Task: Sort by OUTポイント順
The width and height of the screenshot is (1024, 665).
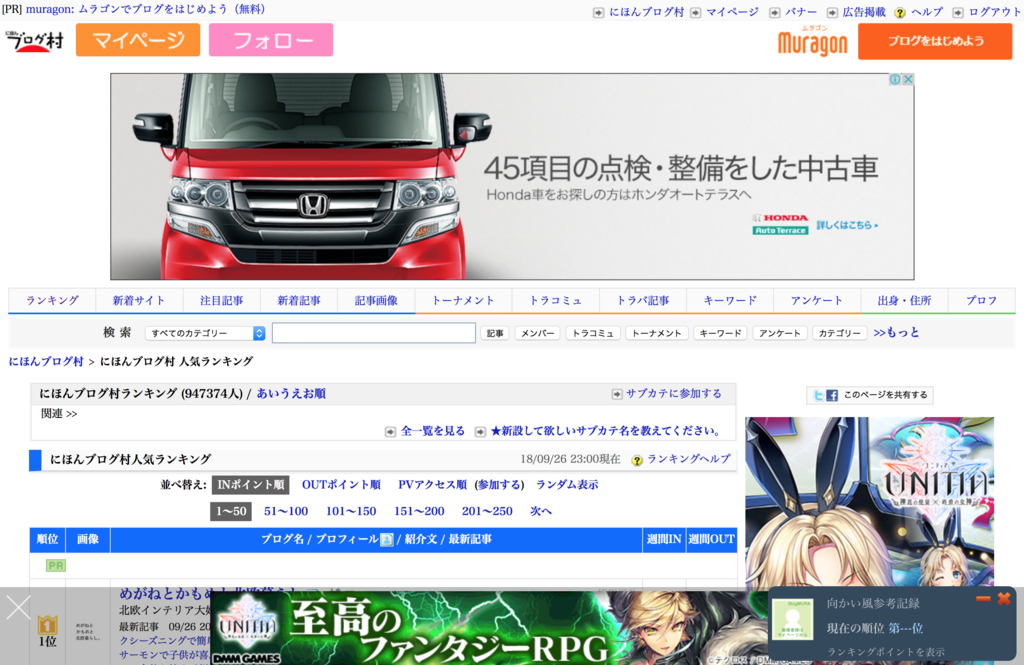Action: 341,485
